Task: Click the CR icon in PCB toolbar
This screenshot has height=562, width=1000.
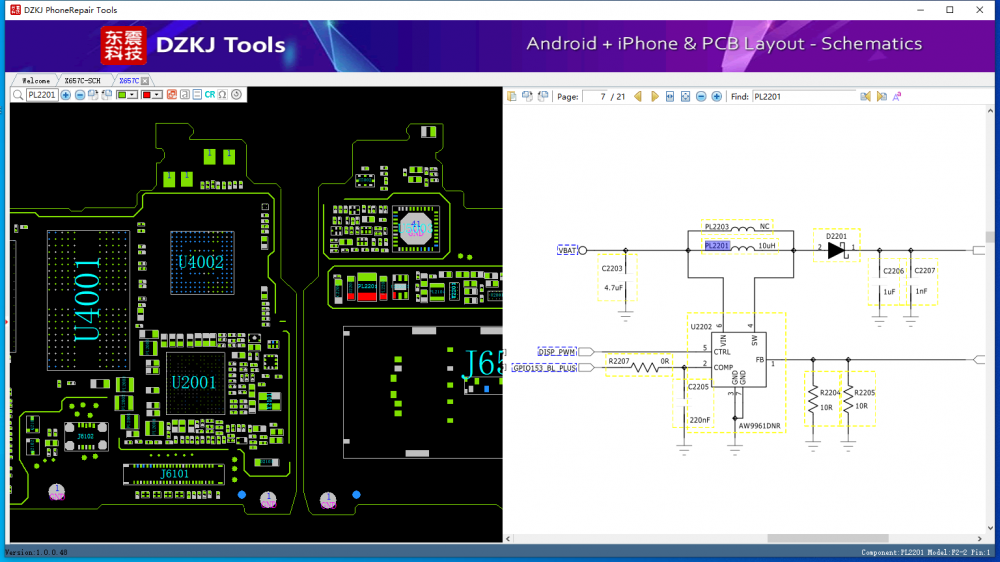Action: [210, 95]
